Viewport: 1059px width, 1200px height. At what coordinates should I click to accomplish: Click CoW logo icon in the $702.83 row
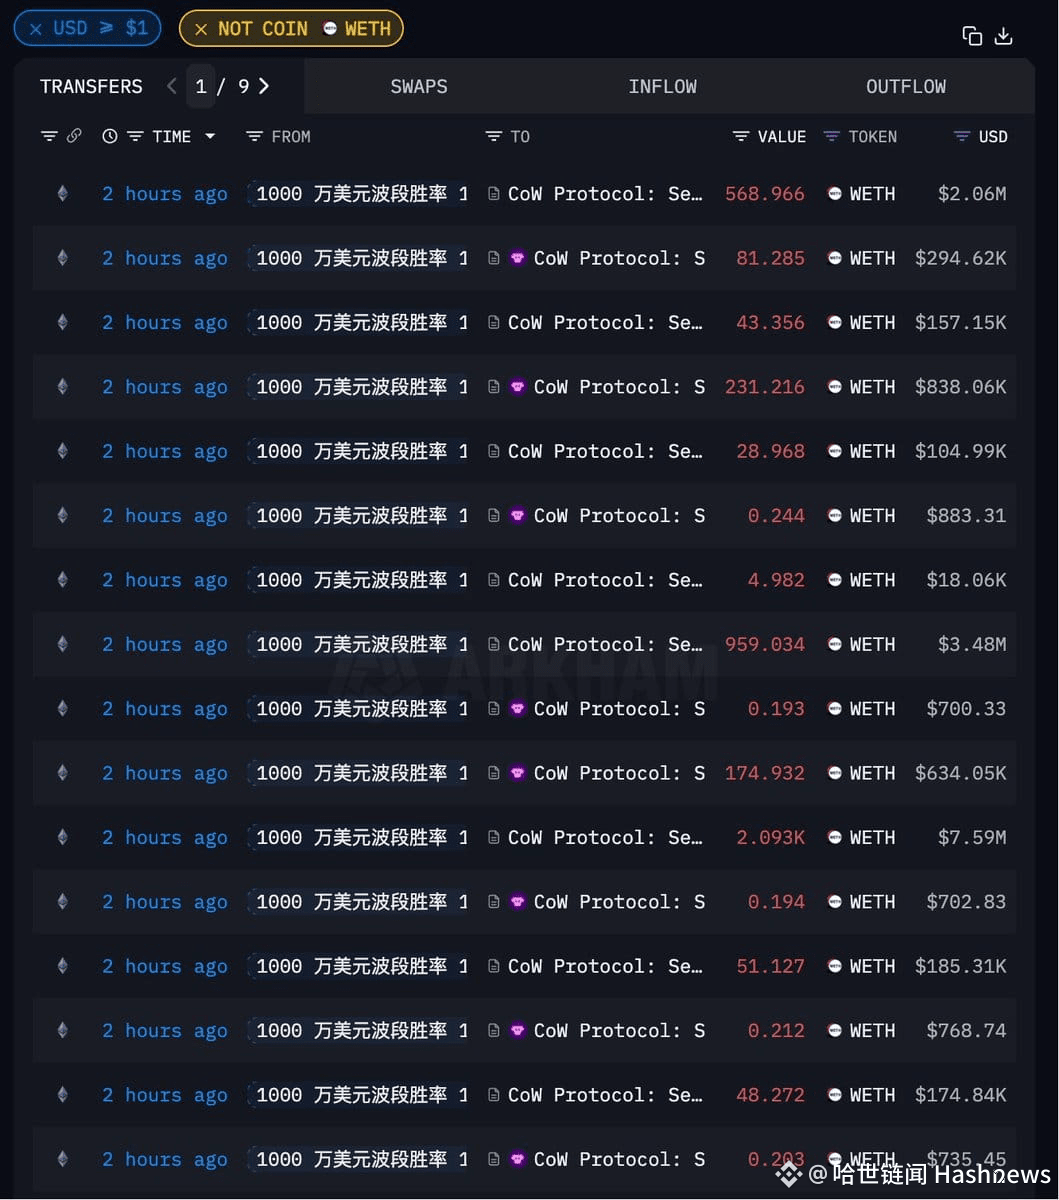pyautogui.click(x=518, y=902)
